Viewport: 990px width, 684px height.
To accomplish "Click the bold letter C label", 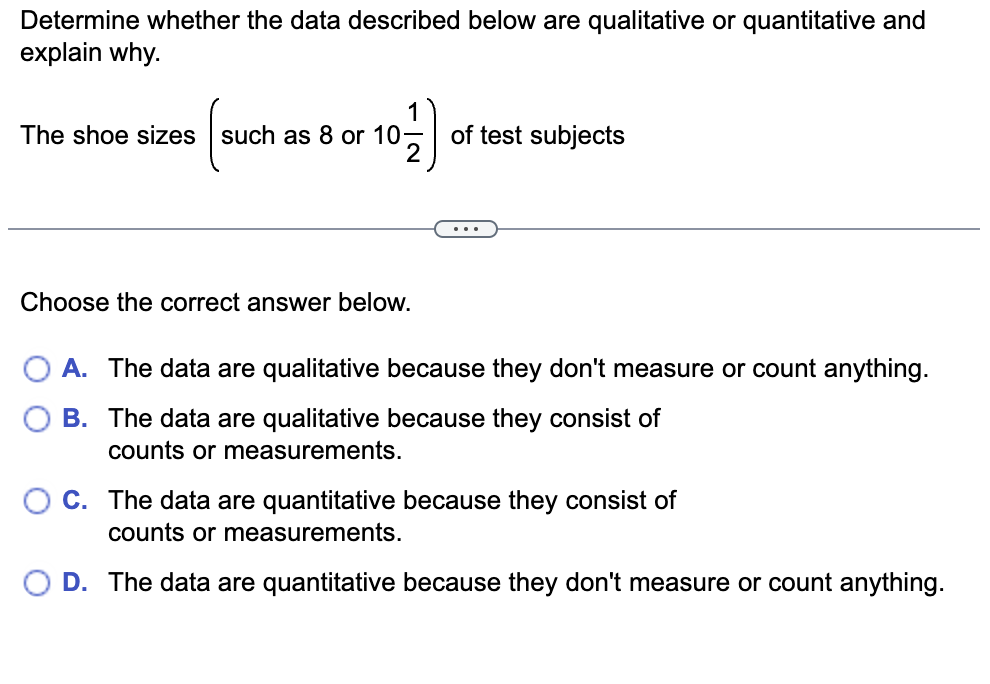I will coord(74,500).
